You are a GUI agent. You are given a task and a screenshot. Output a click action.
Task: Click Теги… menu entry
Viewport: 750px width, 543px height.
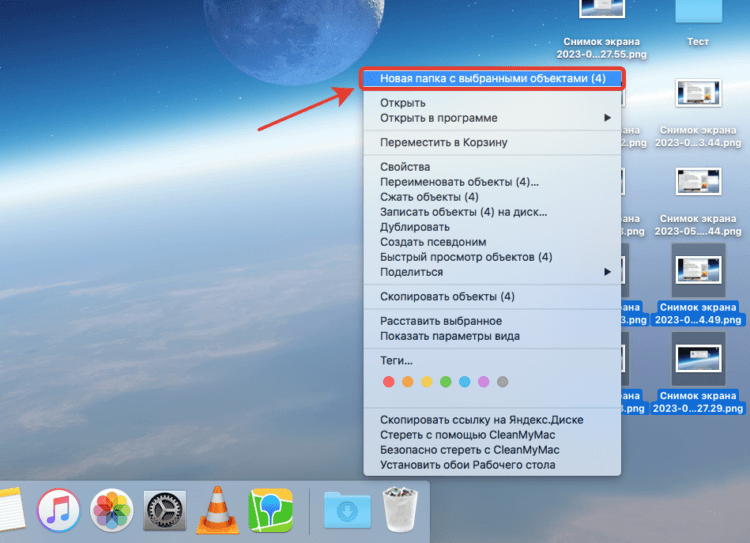(x=493, y=360)
